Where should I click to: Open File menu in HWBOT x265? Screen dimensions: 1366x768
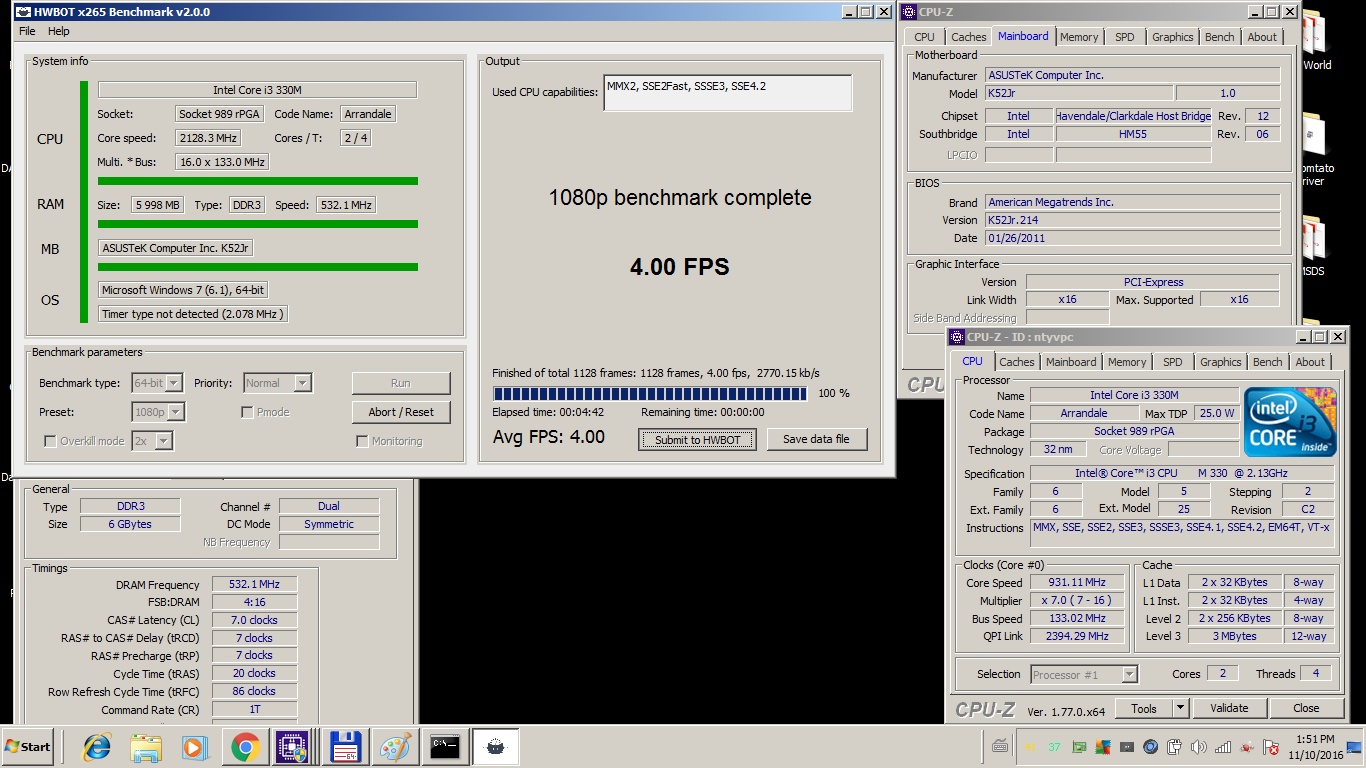(27, 31)
